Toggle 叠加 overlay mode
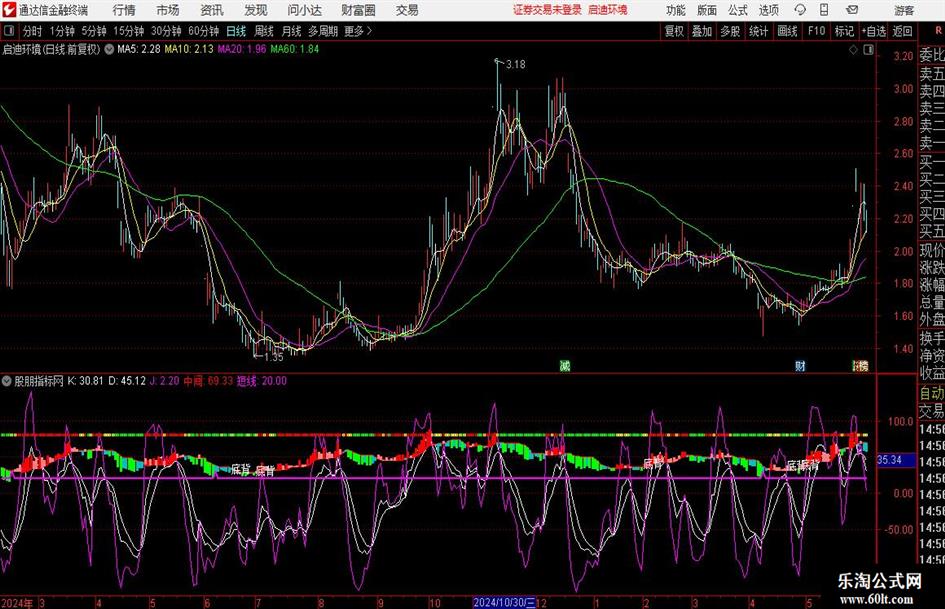The width and height of the screenshot is (945, 609). tap(702, 31)
